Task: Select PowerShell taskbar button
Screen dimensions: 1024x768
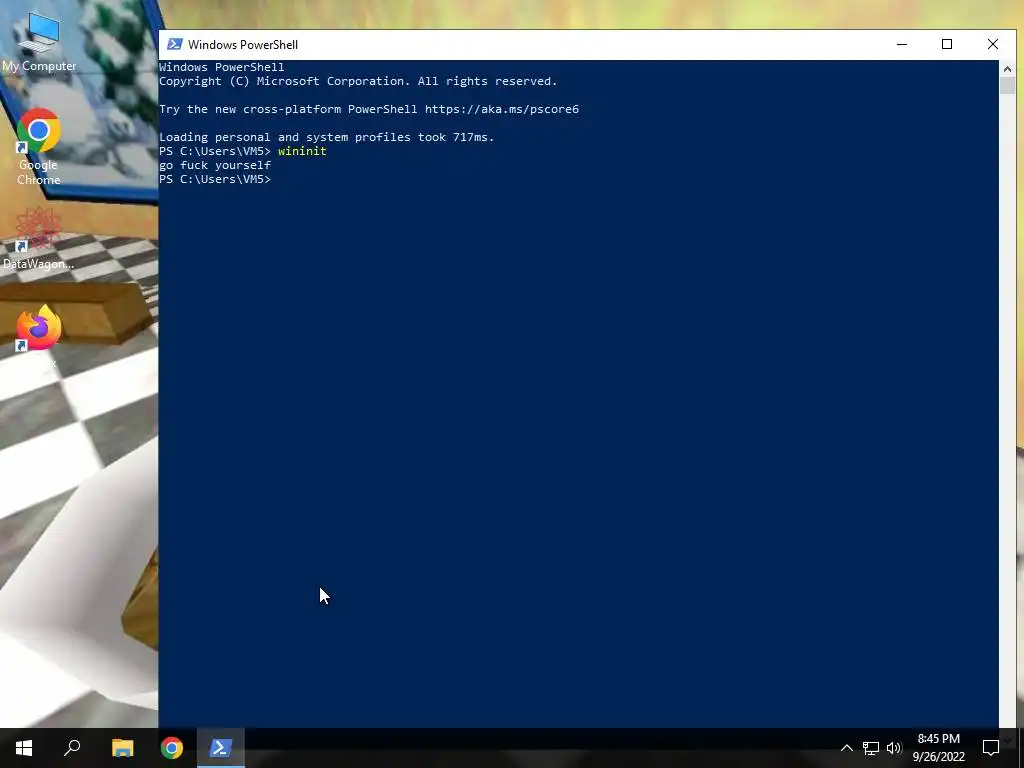Action: (221, 748)
